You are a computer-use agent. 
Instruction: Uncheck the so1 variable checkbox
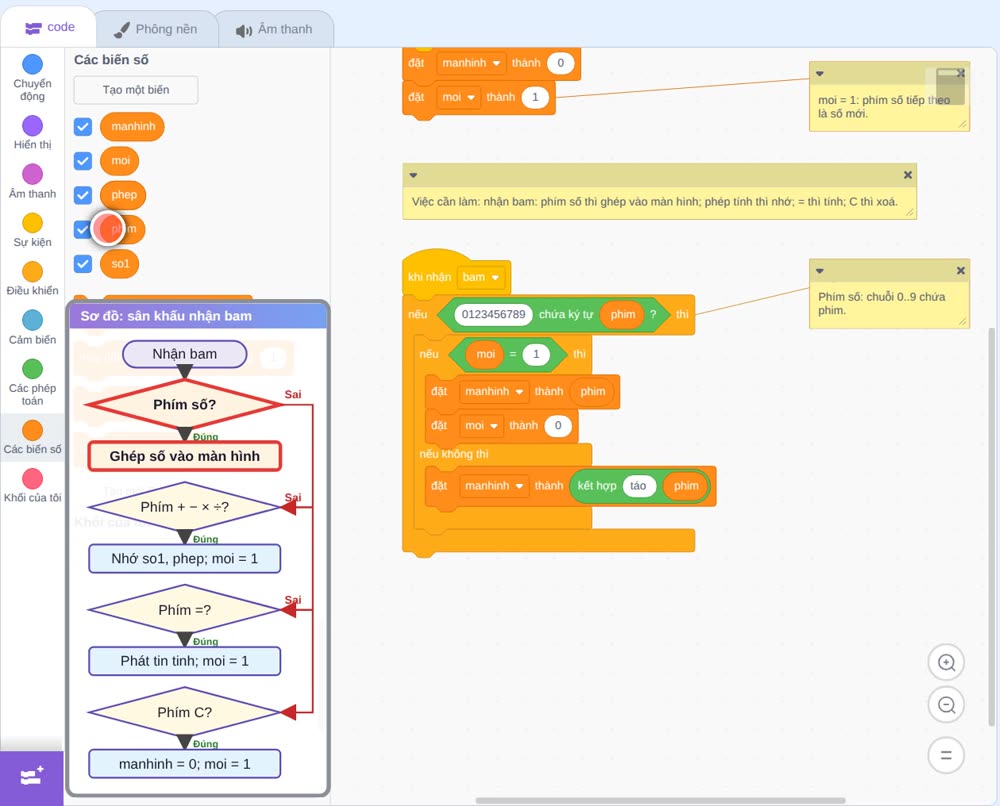pos(83,263)
